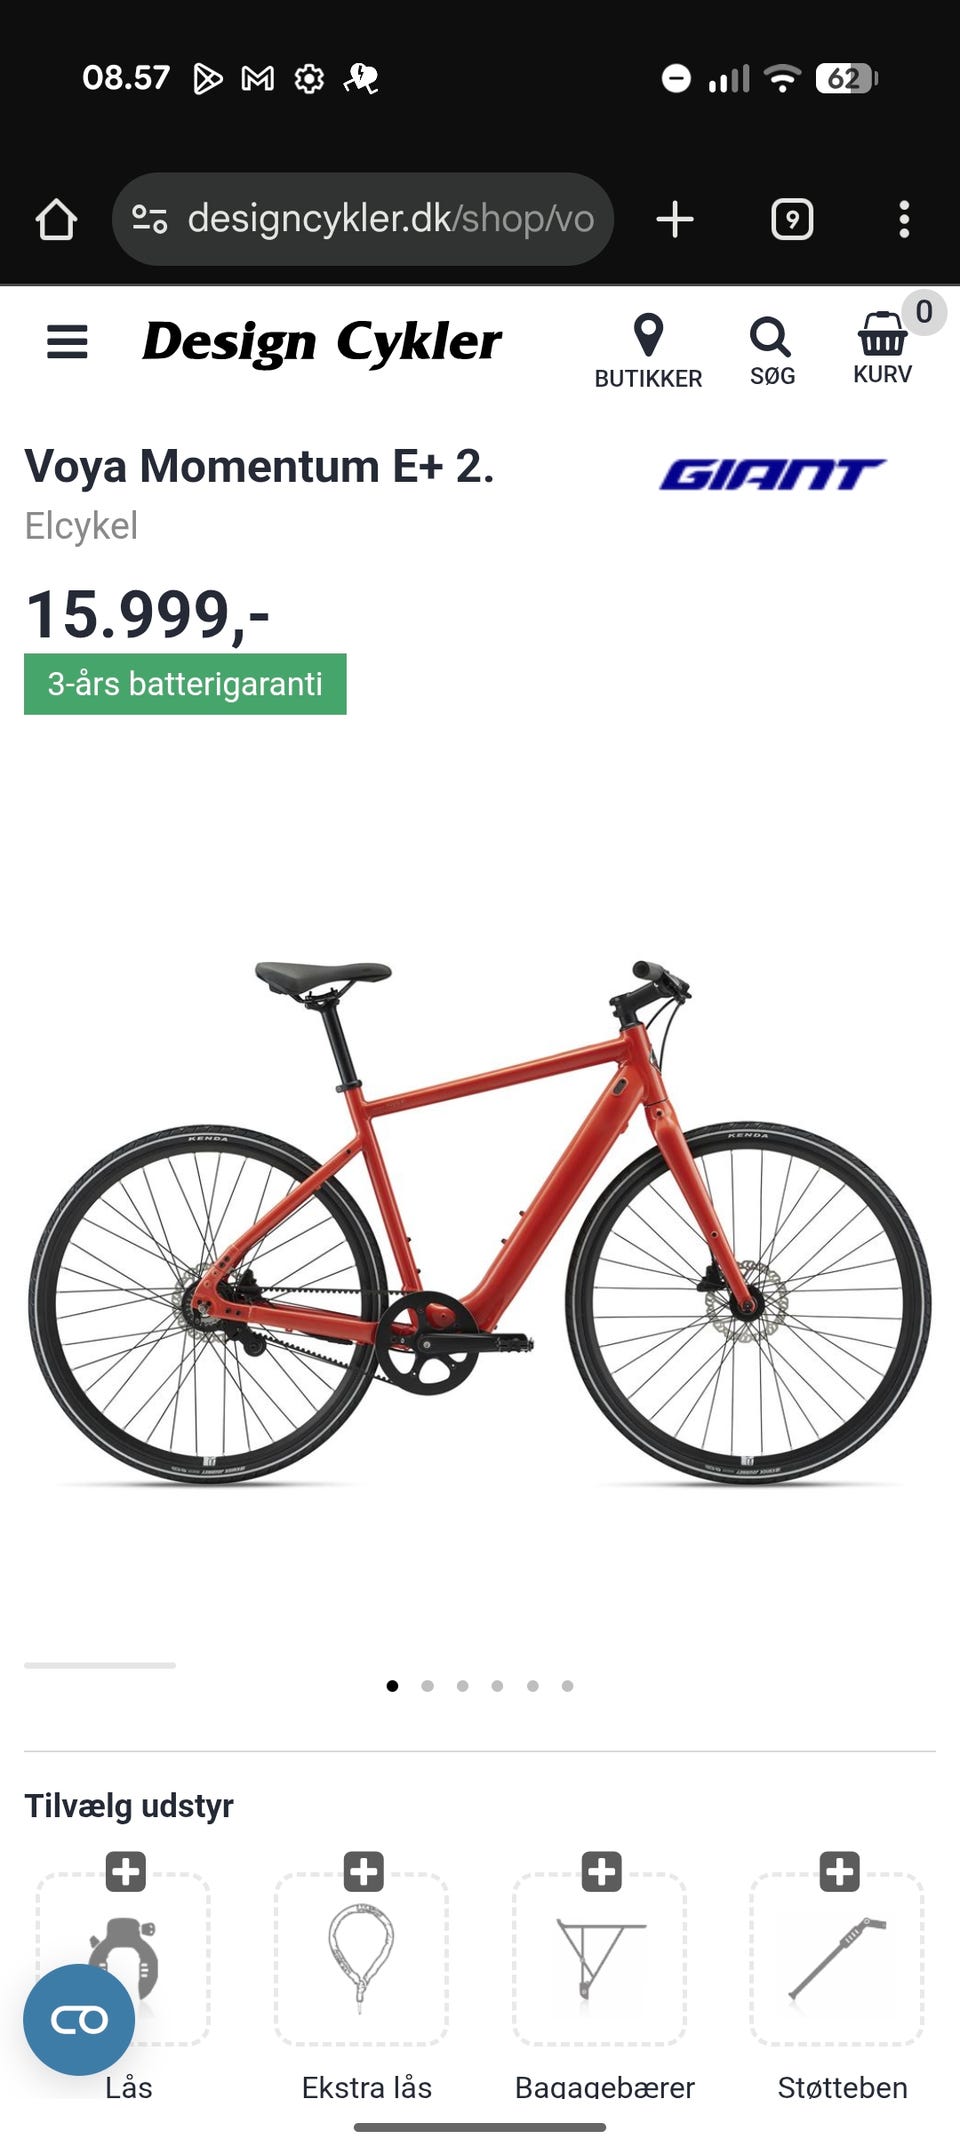Open the Giant brand logo link
This screenshot has width=960, height=2155.
tap(772, 474)
